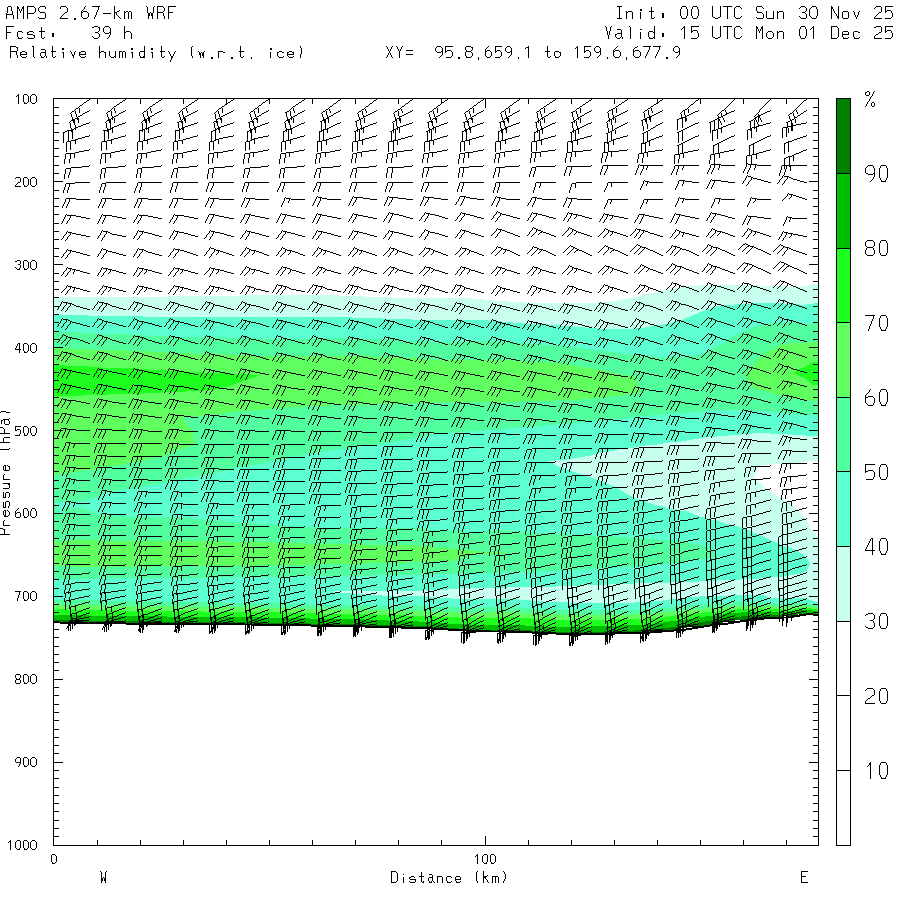Click the 'Relative humidity (w.r.t. ice)' label
The image size is (900, 900).
coord(156,53)
